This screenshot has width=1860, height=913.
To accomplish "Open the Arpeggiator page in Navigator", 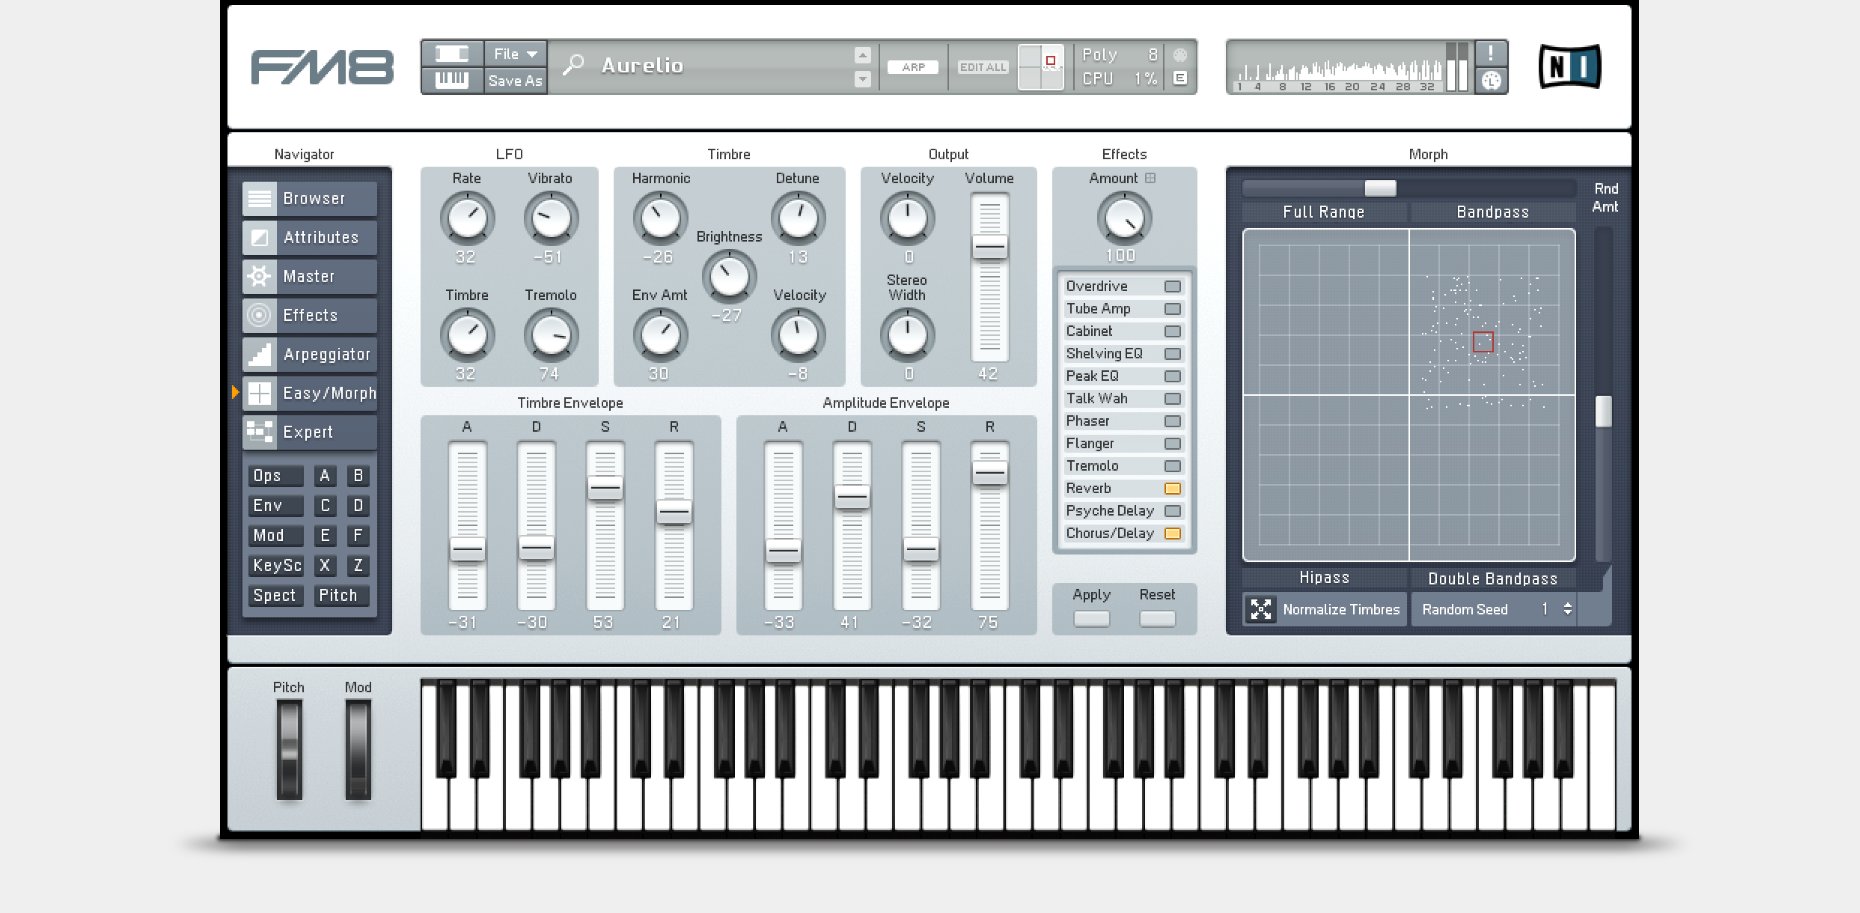I will coord(310,354).
